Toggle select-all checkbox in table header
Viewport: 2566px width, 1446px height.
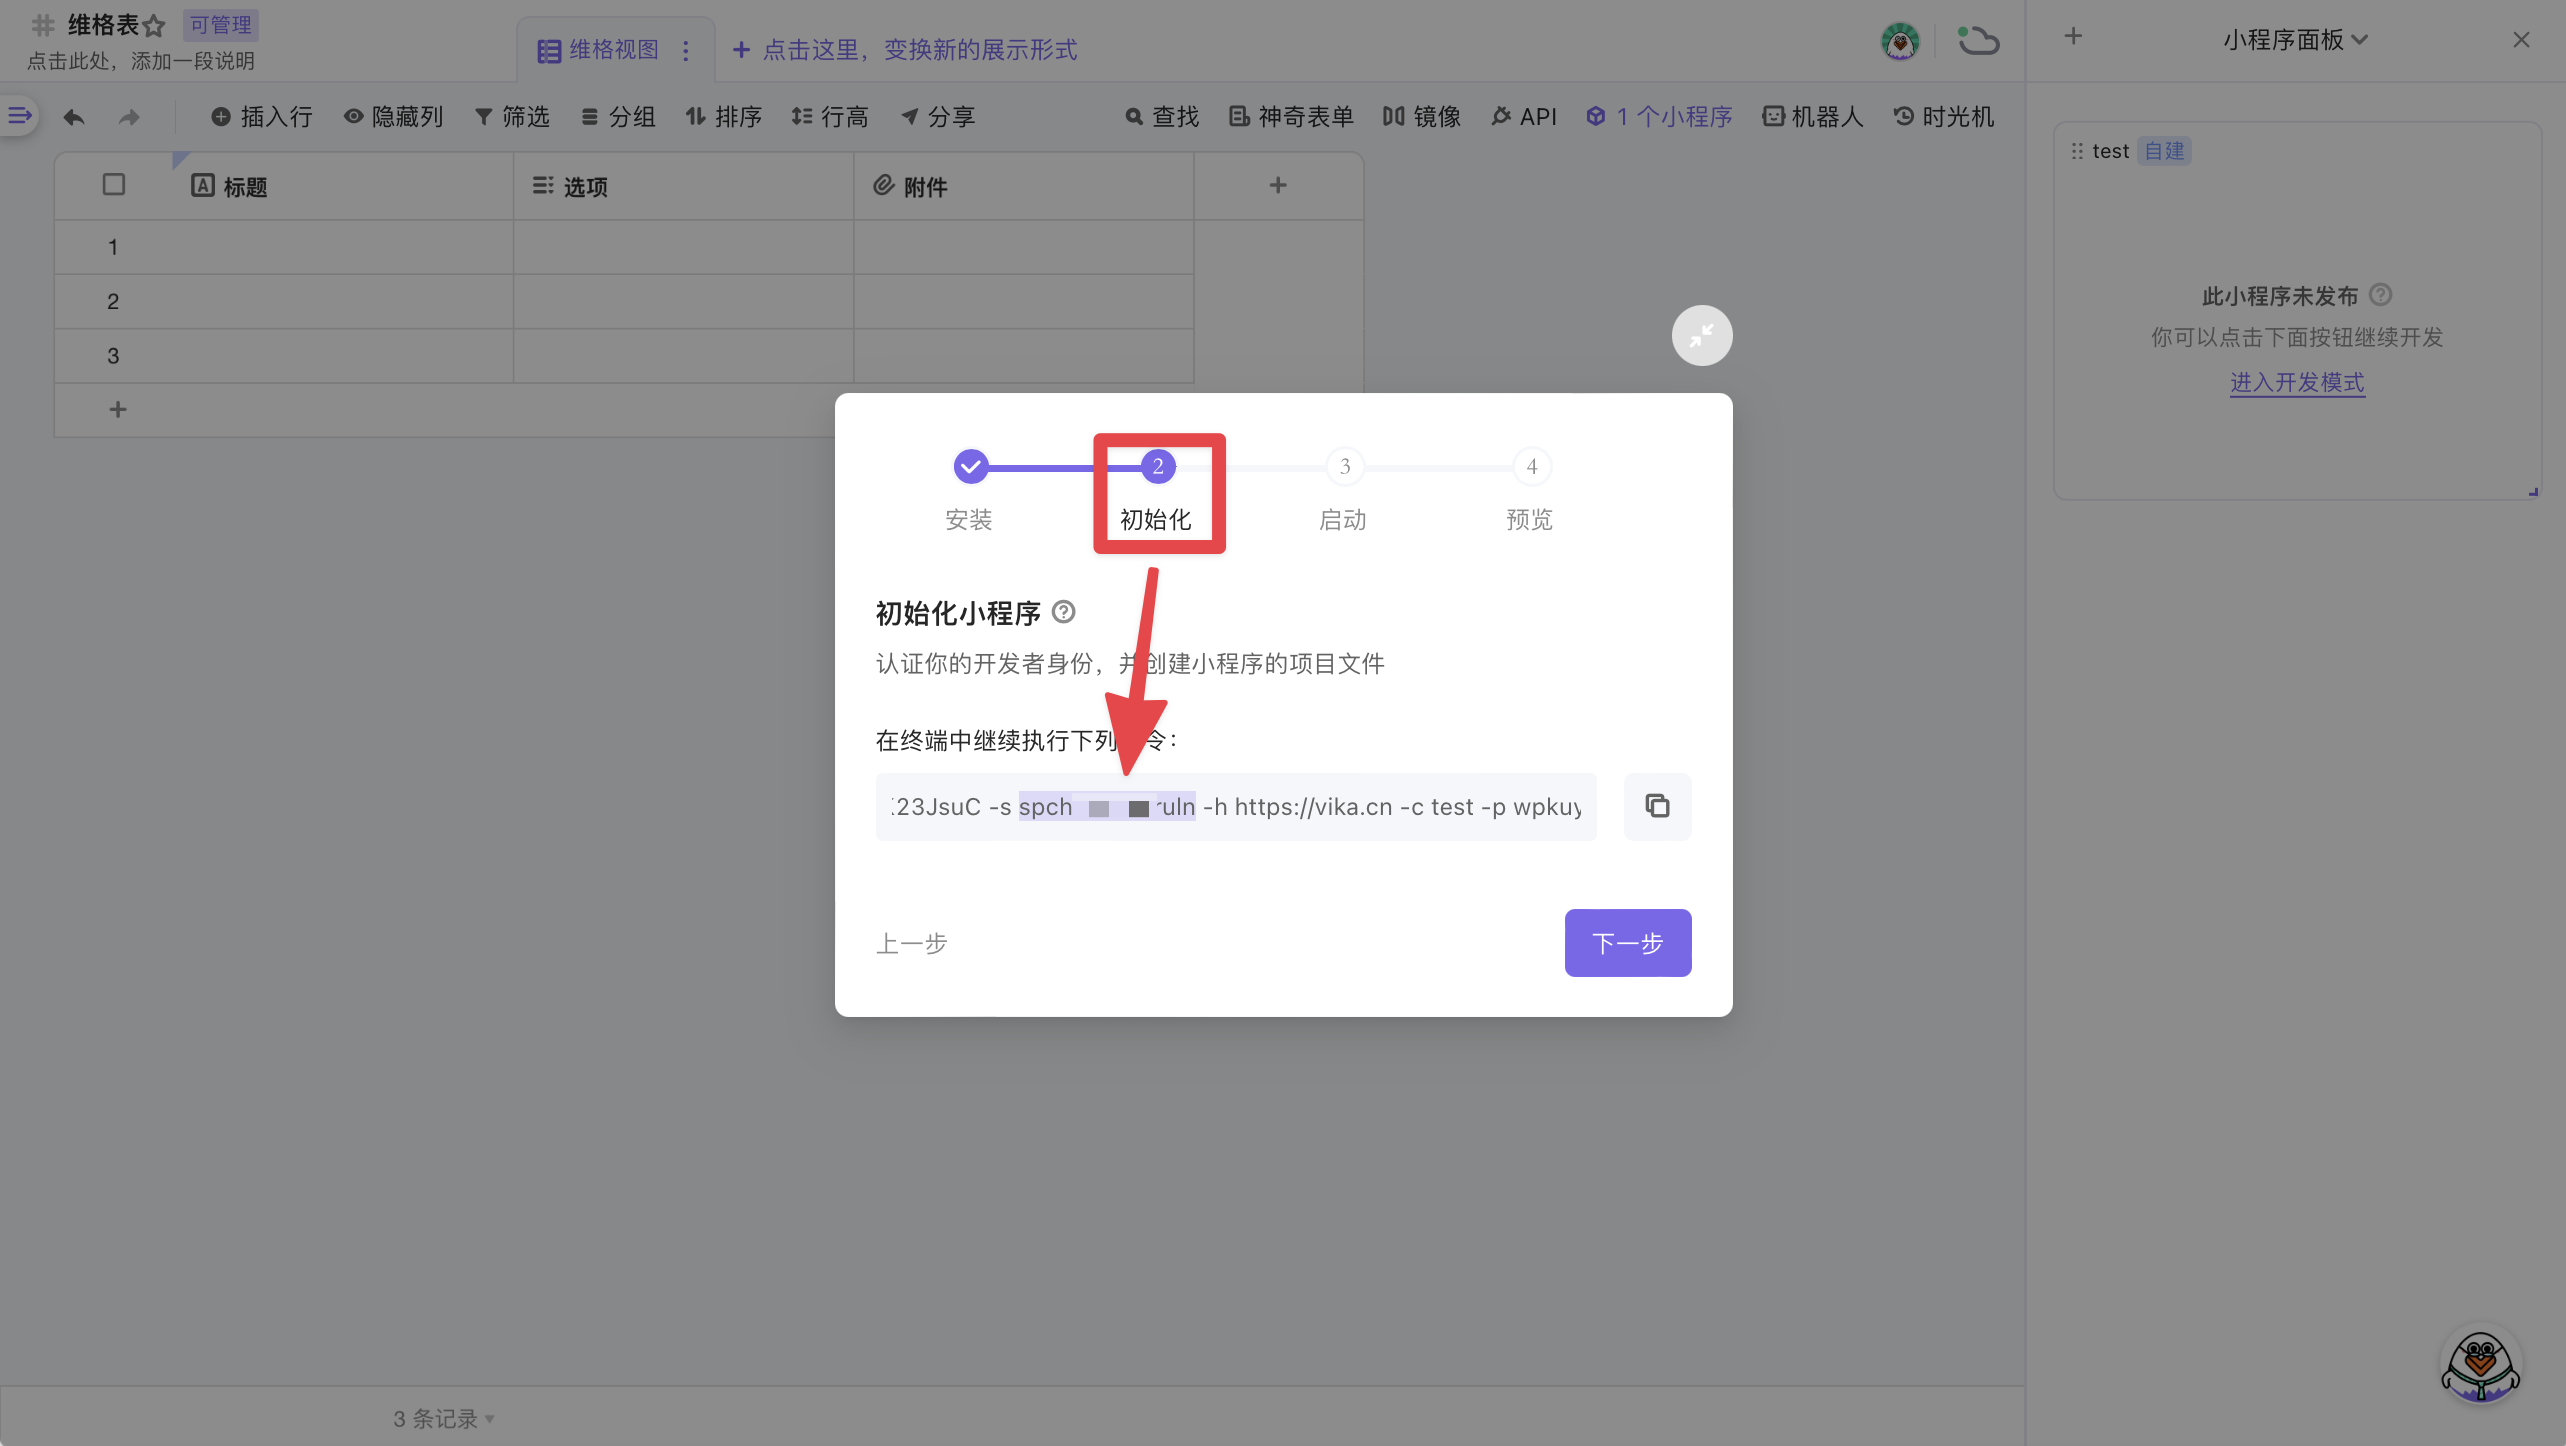point(114,185)
